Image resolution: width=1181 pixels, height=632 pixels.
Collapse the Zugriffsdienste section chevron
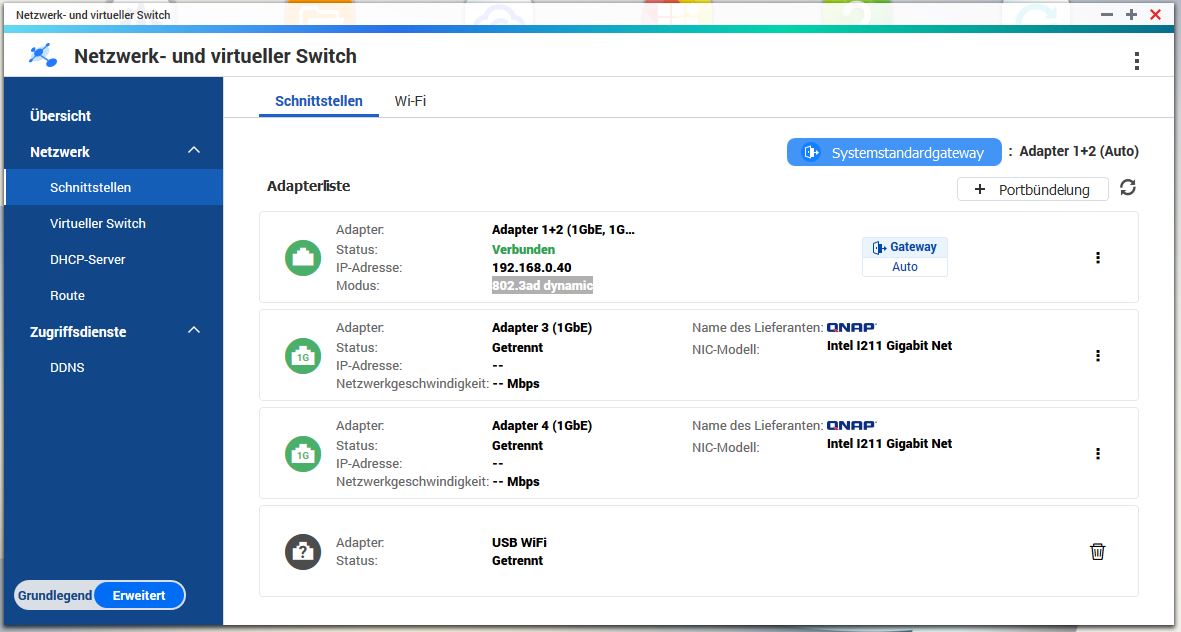194,330
